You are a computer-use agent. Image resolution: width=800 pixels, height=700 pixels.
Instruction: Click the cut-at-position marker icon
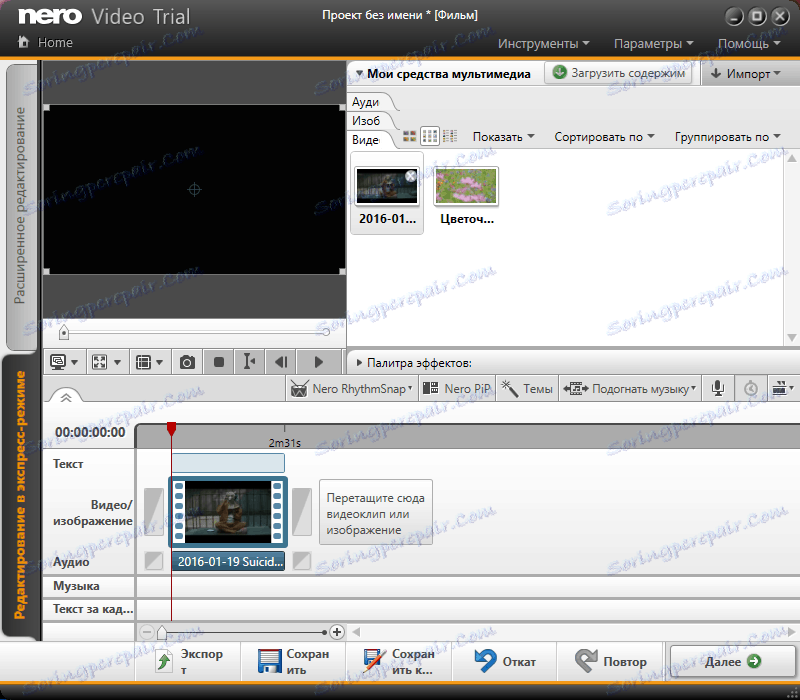(x=249, y=362)
